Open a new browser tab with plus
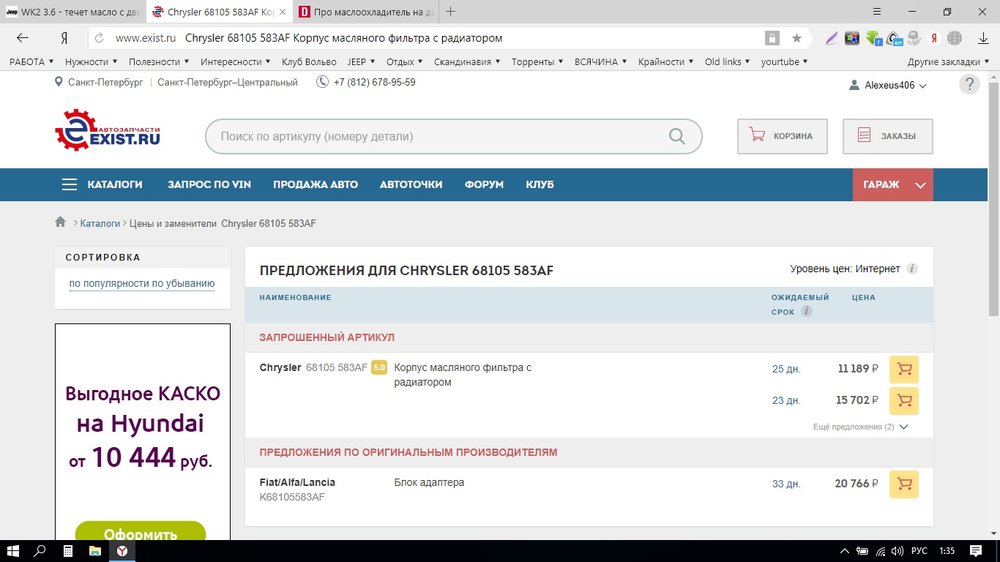This screenshot has width=1000, height=562. [451, 11]
